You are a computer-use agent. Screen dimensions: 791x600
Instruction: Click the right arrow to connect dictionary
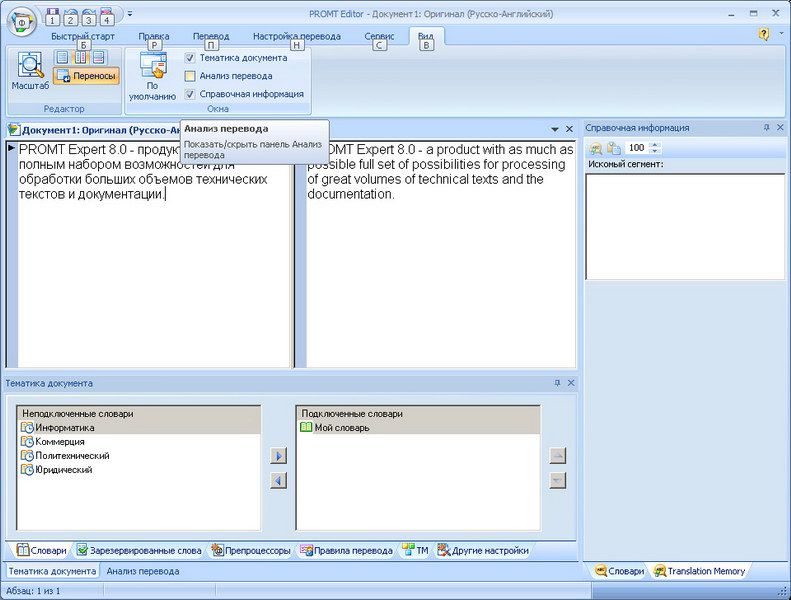pos(279,456)
